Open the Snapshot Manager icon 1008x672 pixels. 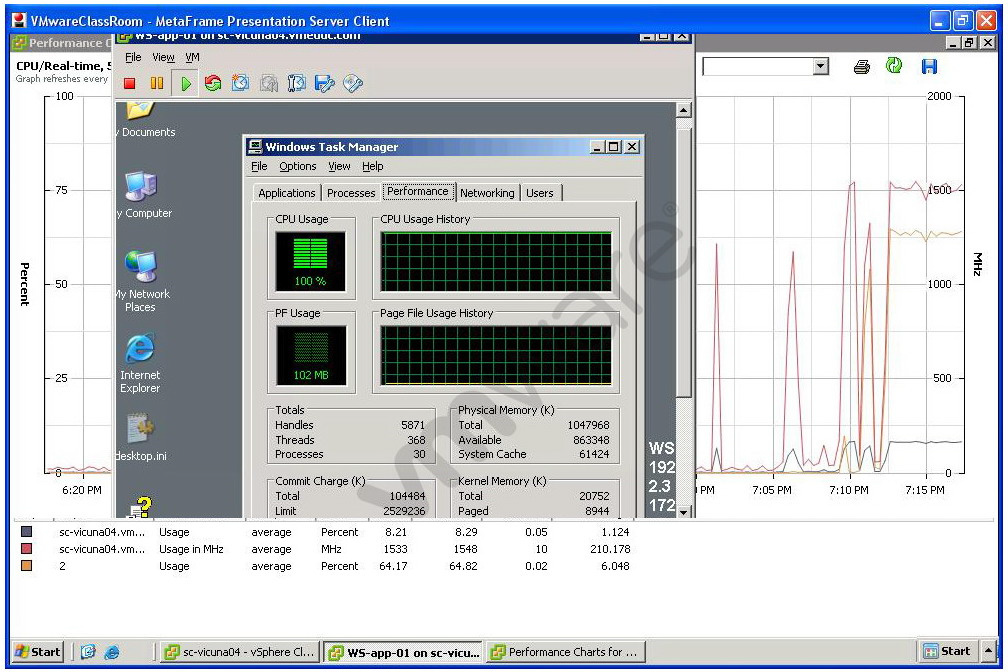coord(296,84)
